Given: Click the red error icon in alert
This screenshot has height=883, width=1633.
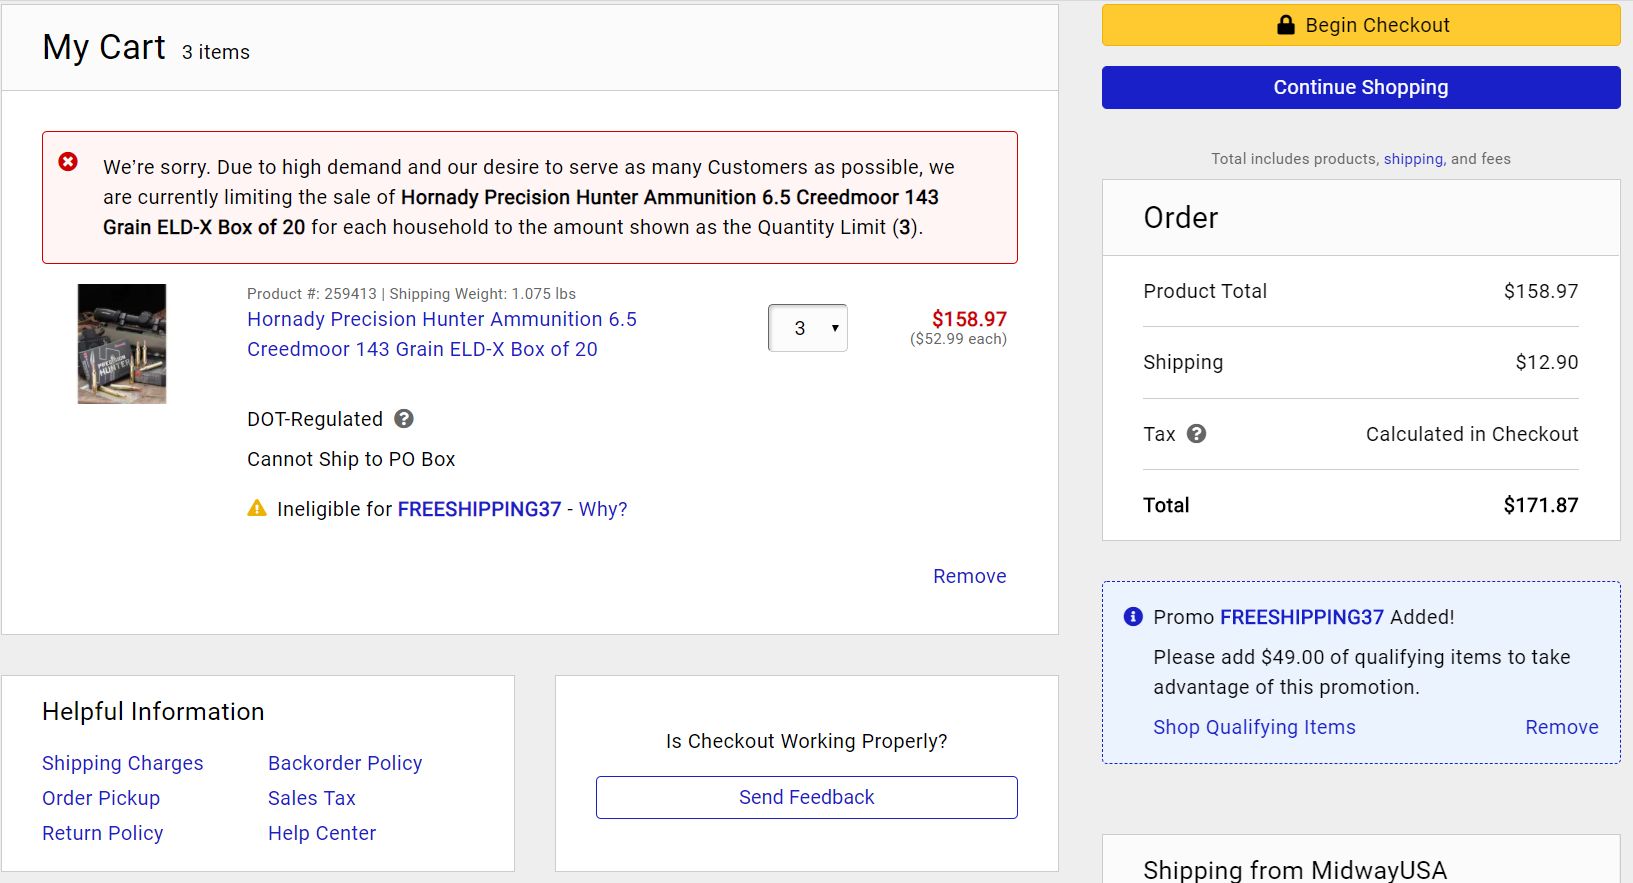Looking at the screenshot, I should [68, 161].
